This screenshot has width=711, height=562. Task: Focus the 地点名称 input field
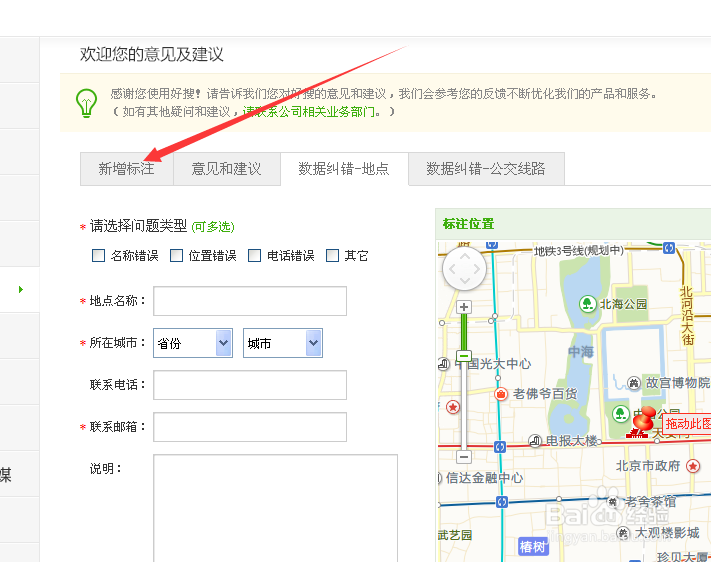click(250, 301)
